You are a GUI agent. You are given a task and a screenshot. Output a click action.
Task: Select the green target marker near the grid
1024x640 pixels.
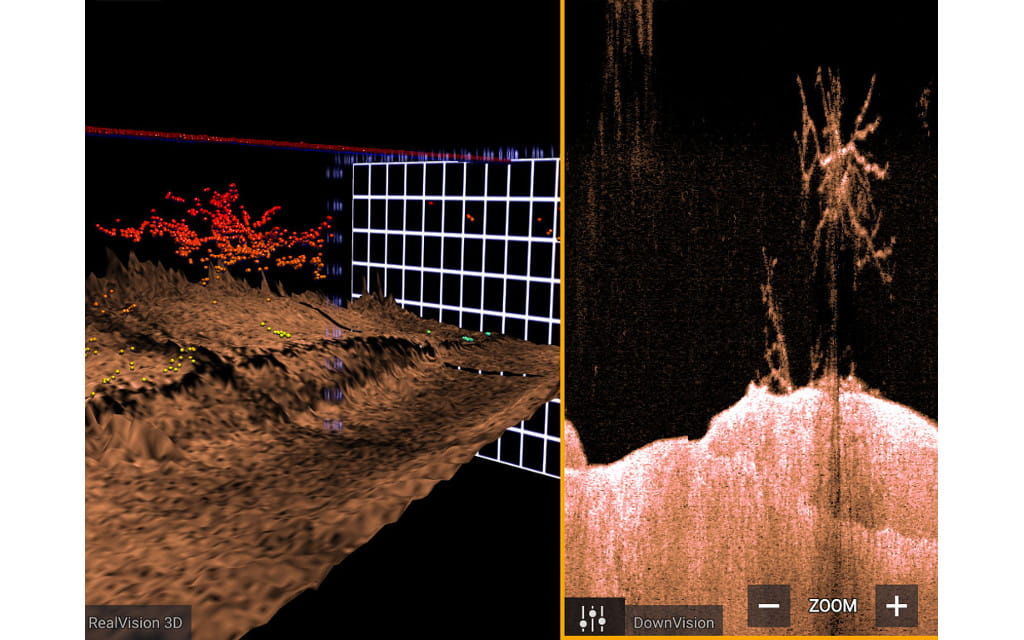(x=467, y=339)
